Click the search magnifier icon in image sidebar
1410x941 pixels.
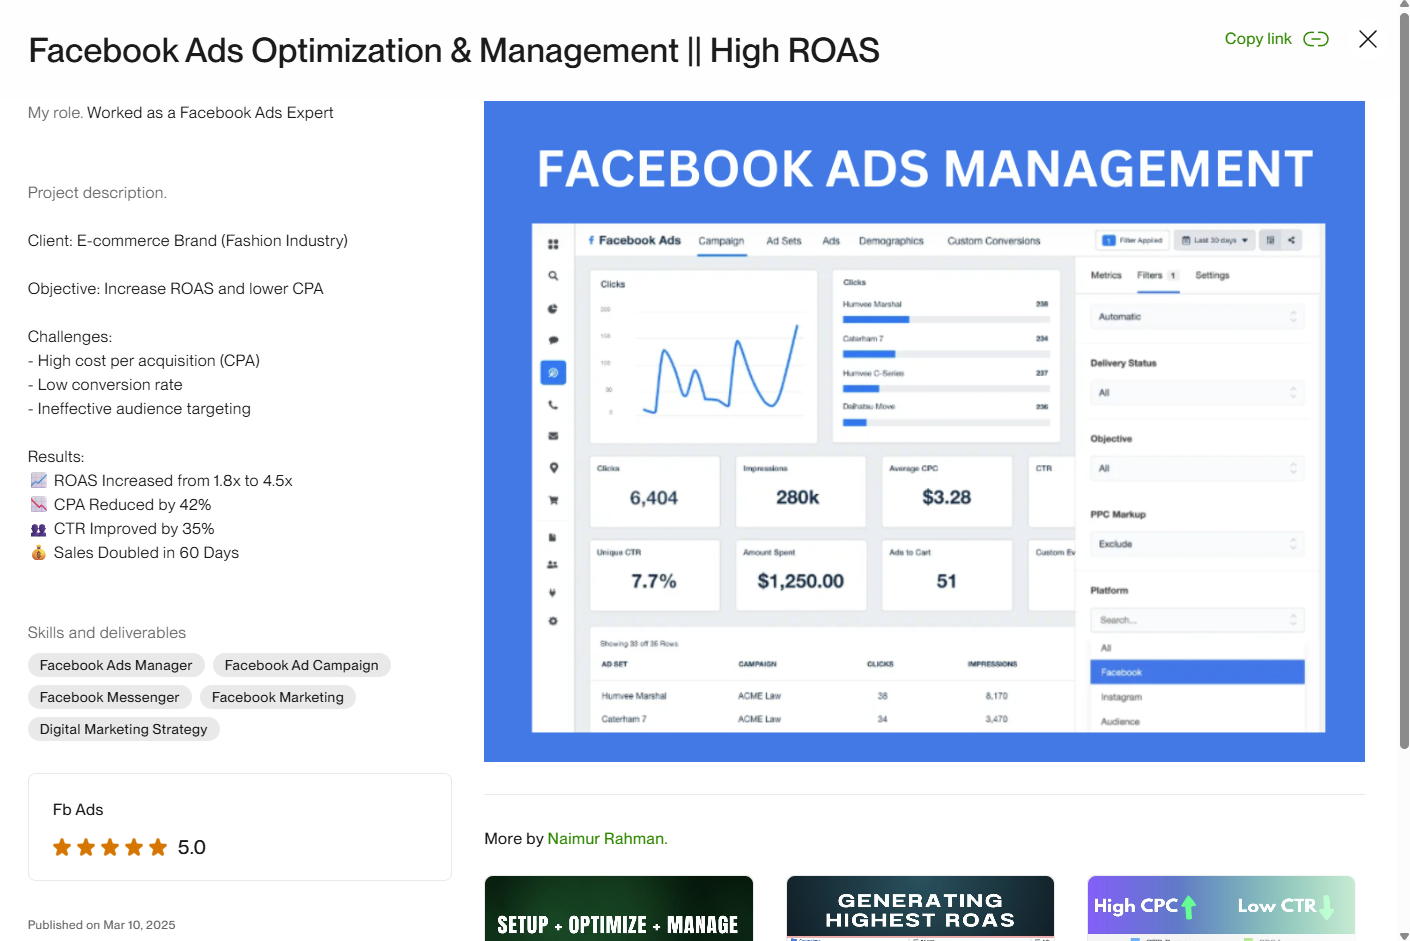pos(553,276)
